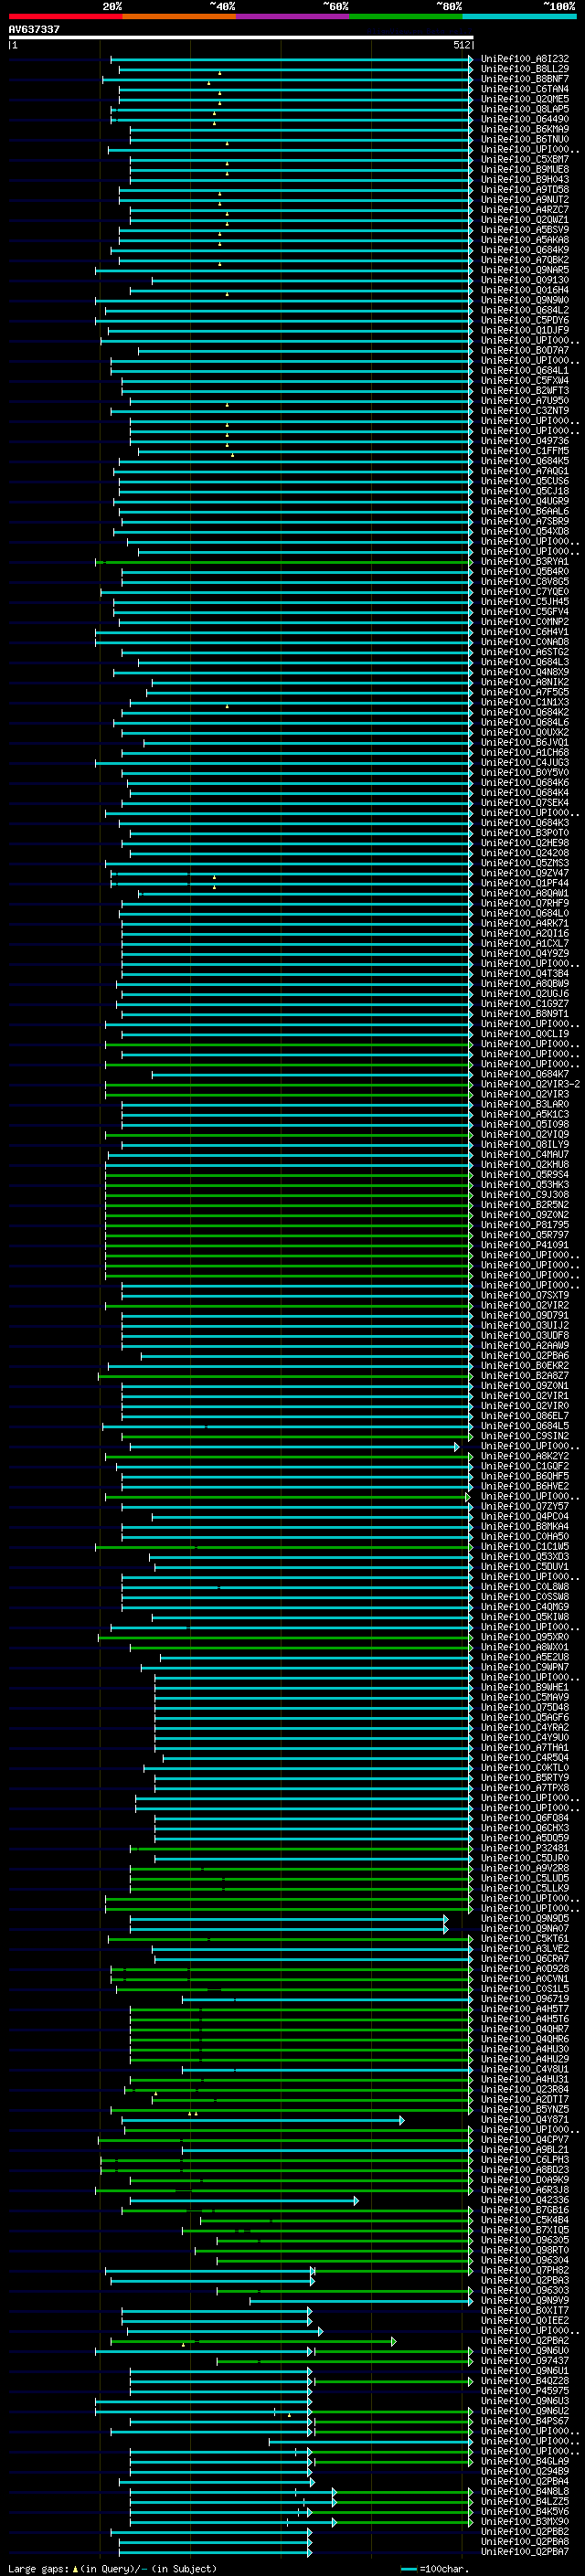Click hit label UniRef100_Q8LAP5
The width and height of the screenshot is (585, 2576).
coord(525,109)
